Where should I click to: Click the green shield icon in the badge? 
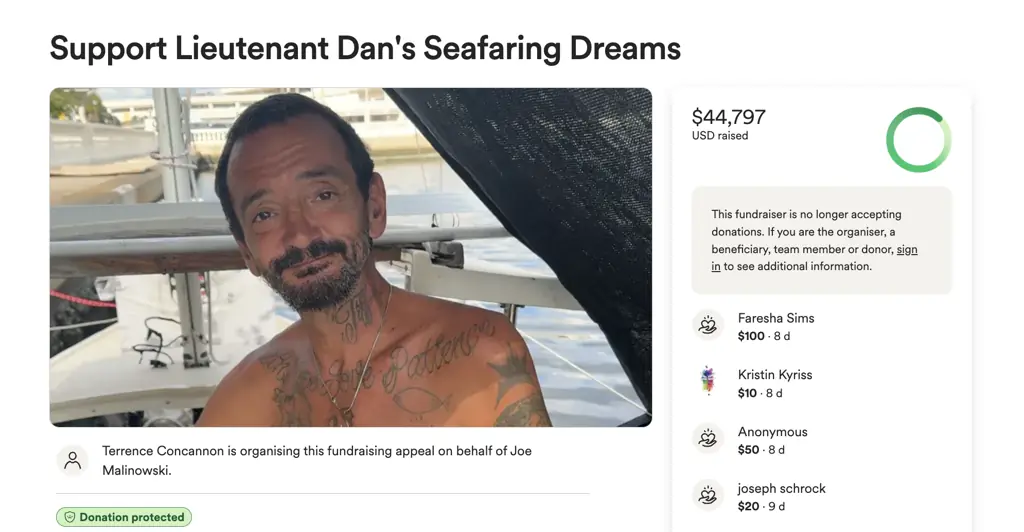click(70, 517)
